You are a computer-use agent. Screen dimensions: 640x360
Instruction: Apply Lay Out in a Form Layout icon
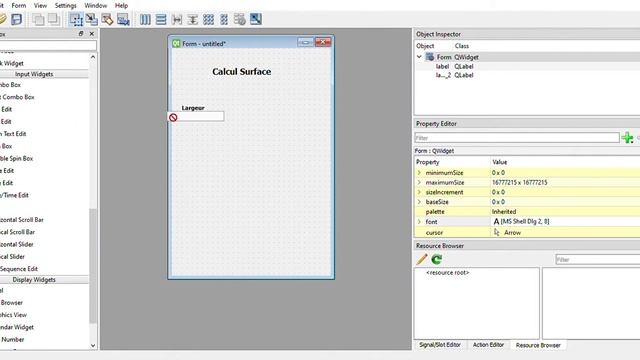(x=224, y=19)
